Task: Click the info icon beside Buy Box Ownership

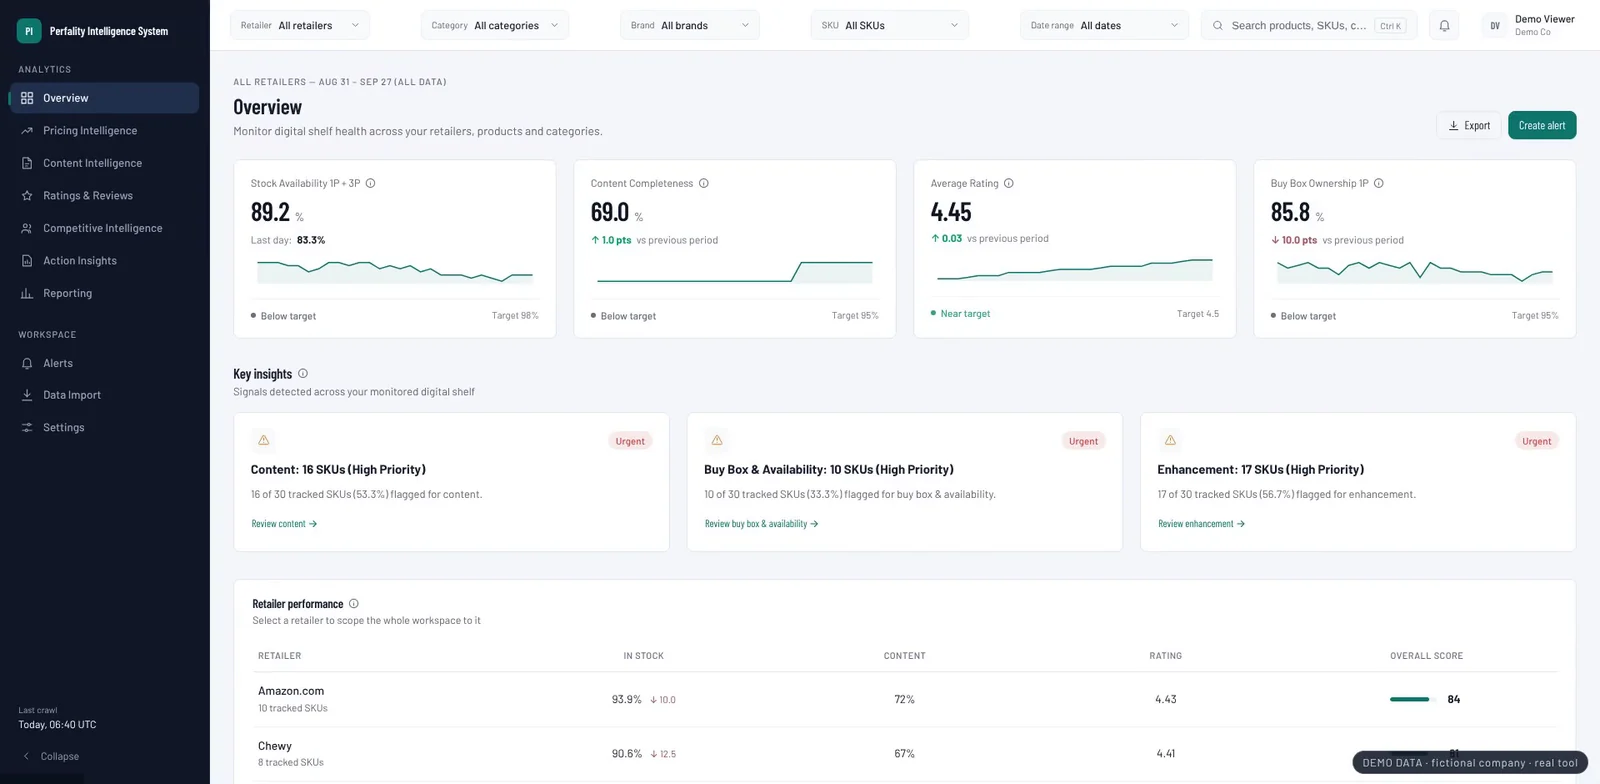Action: (1379, 183)
